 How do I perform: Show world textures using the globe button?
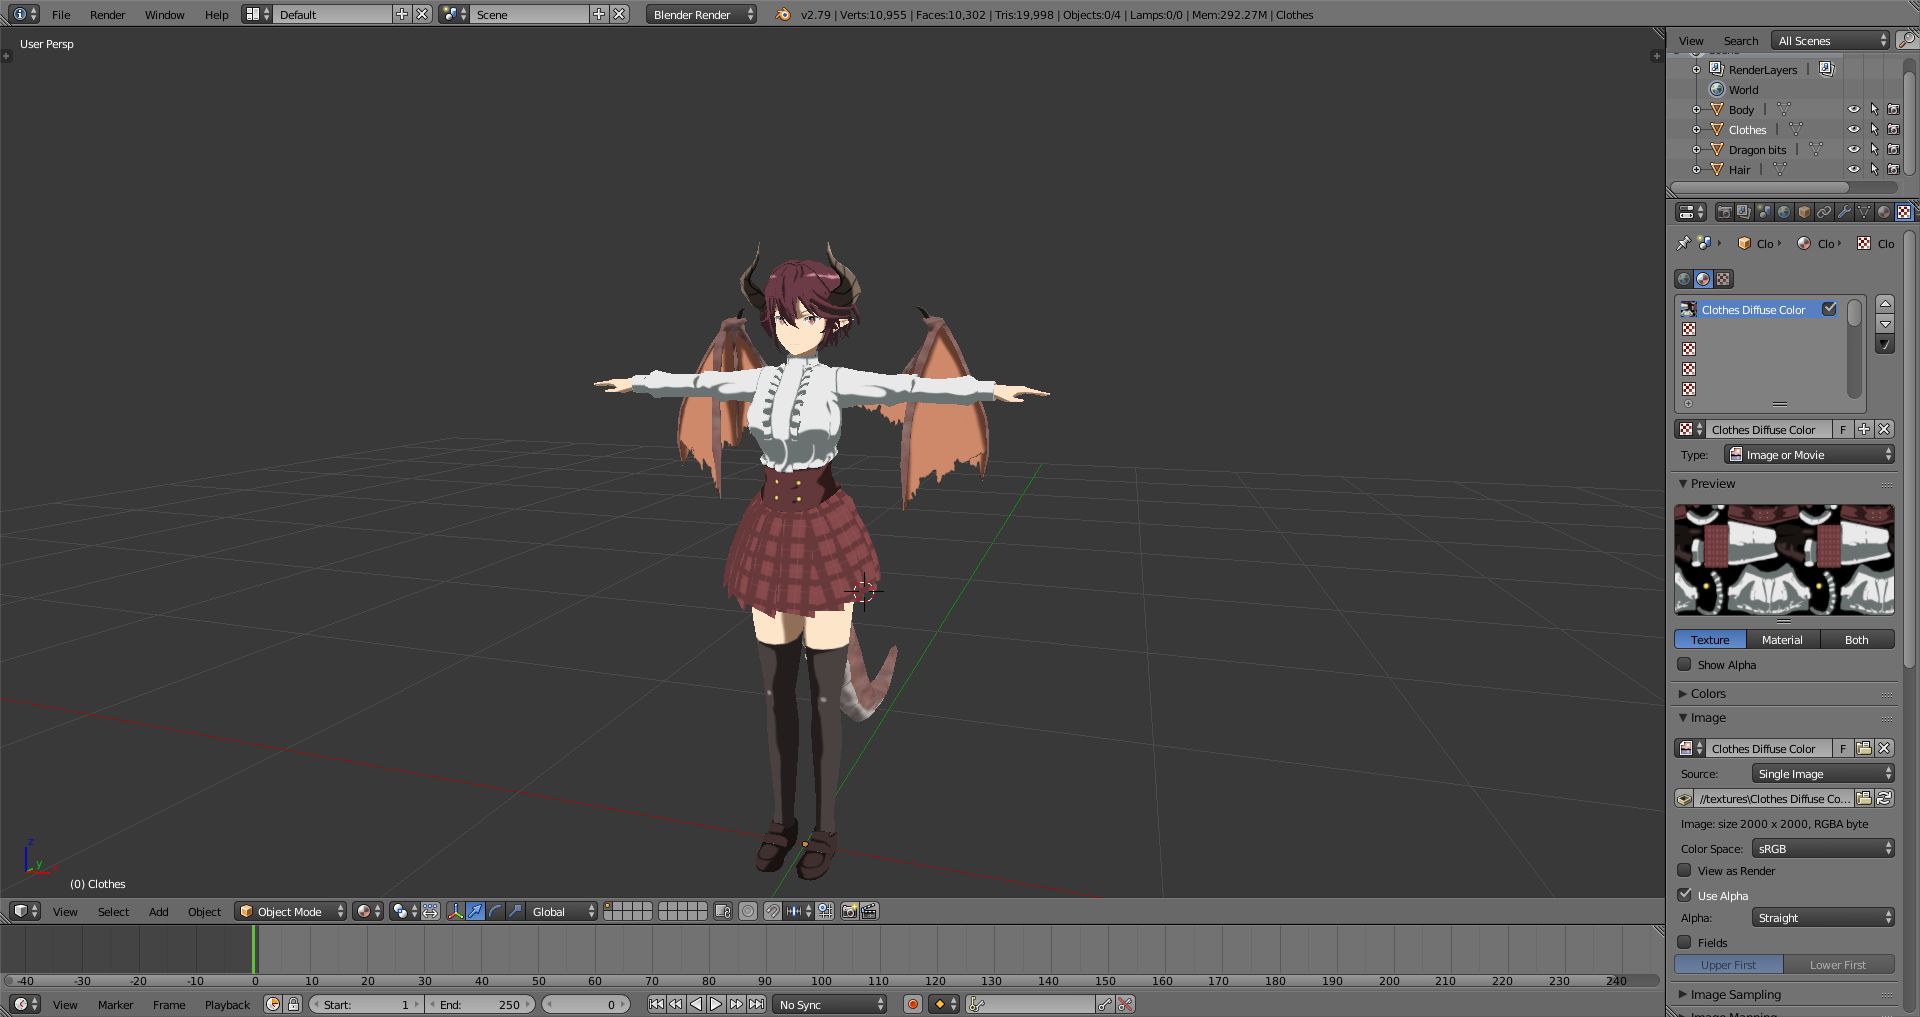(1684, 279)
